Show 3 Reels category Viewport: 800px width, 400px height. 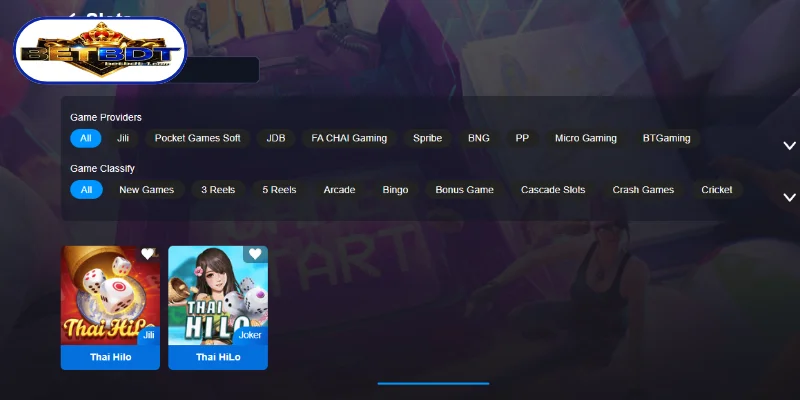click(218, 190)
